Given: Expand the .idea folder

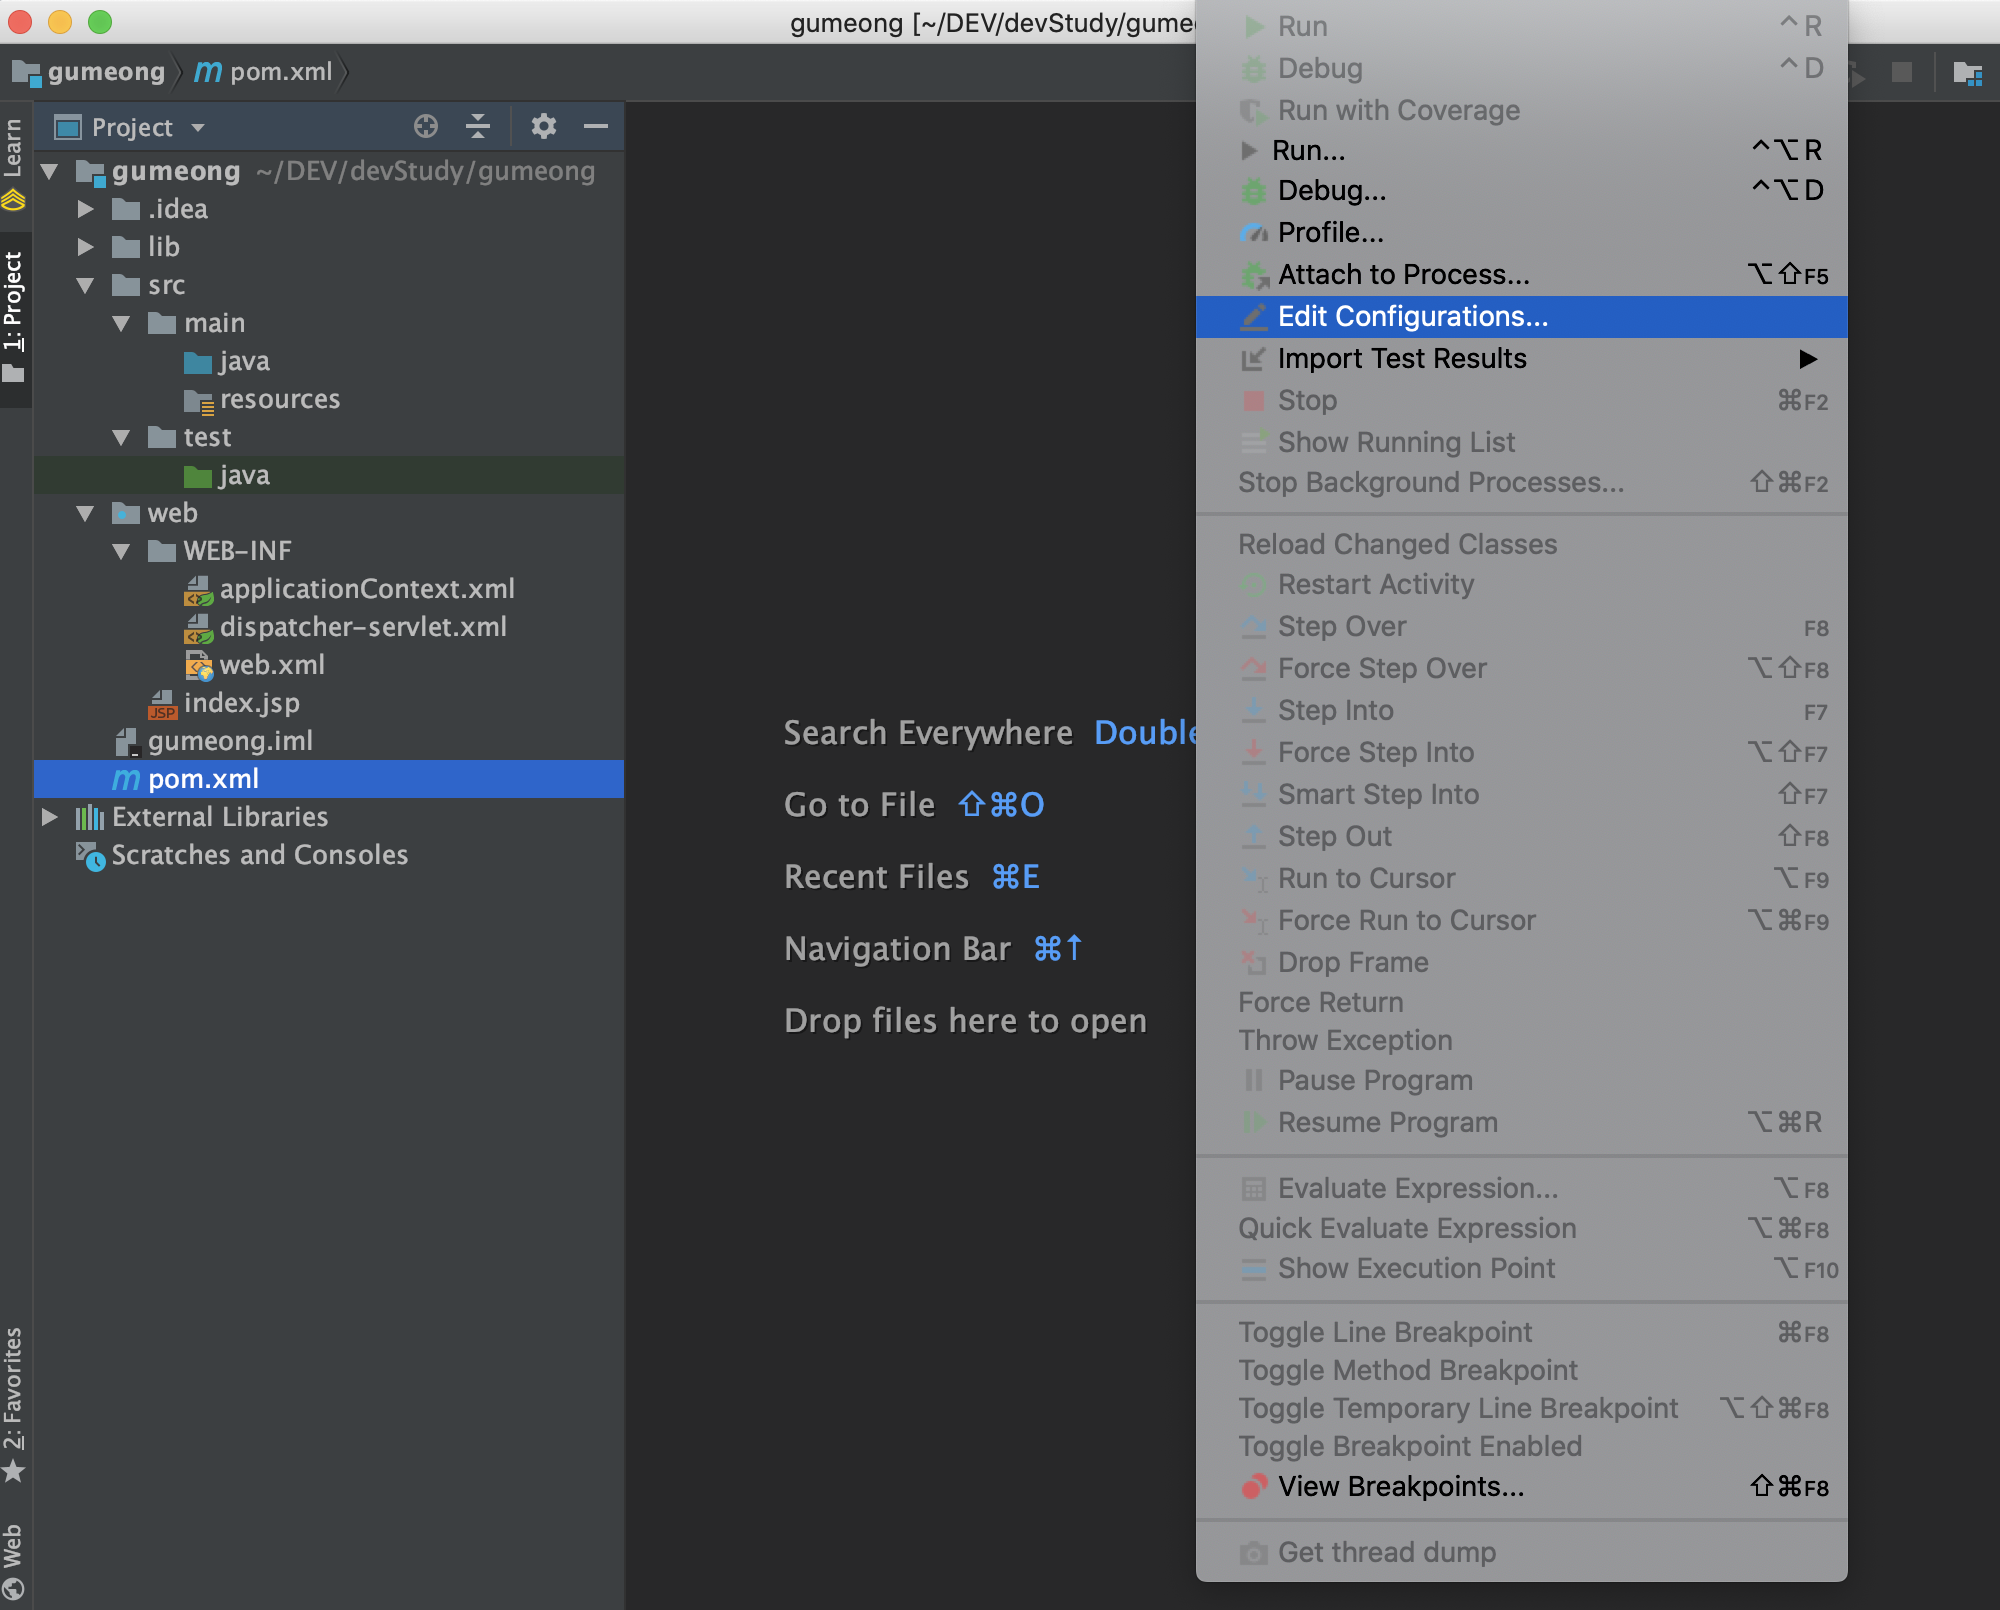Looking at the screenshot, I should tap(86, 209).
